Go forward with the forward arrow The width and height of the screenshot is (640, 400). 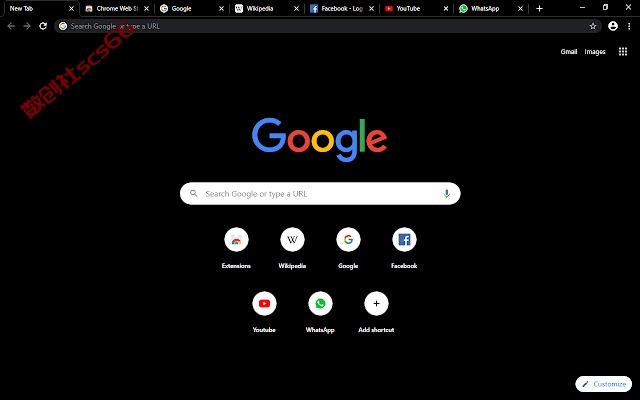(x=27, y=26)
